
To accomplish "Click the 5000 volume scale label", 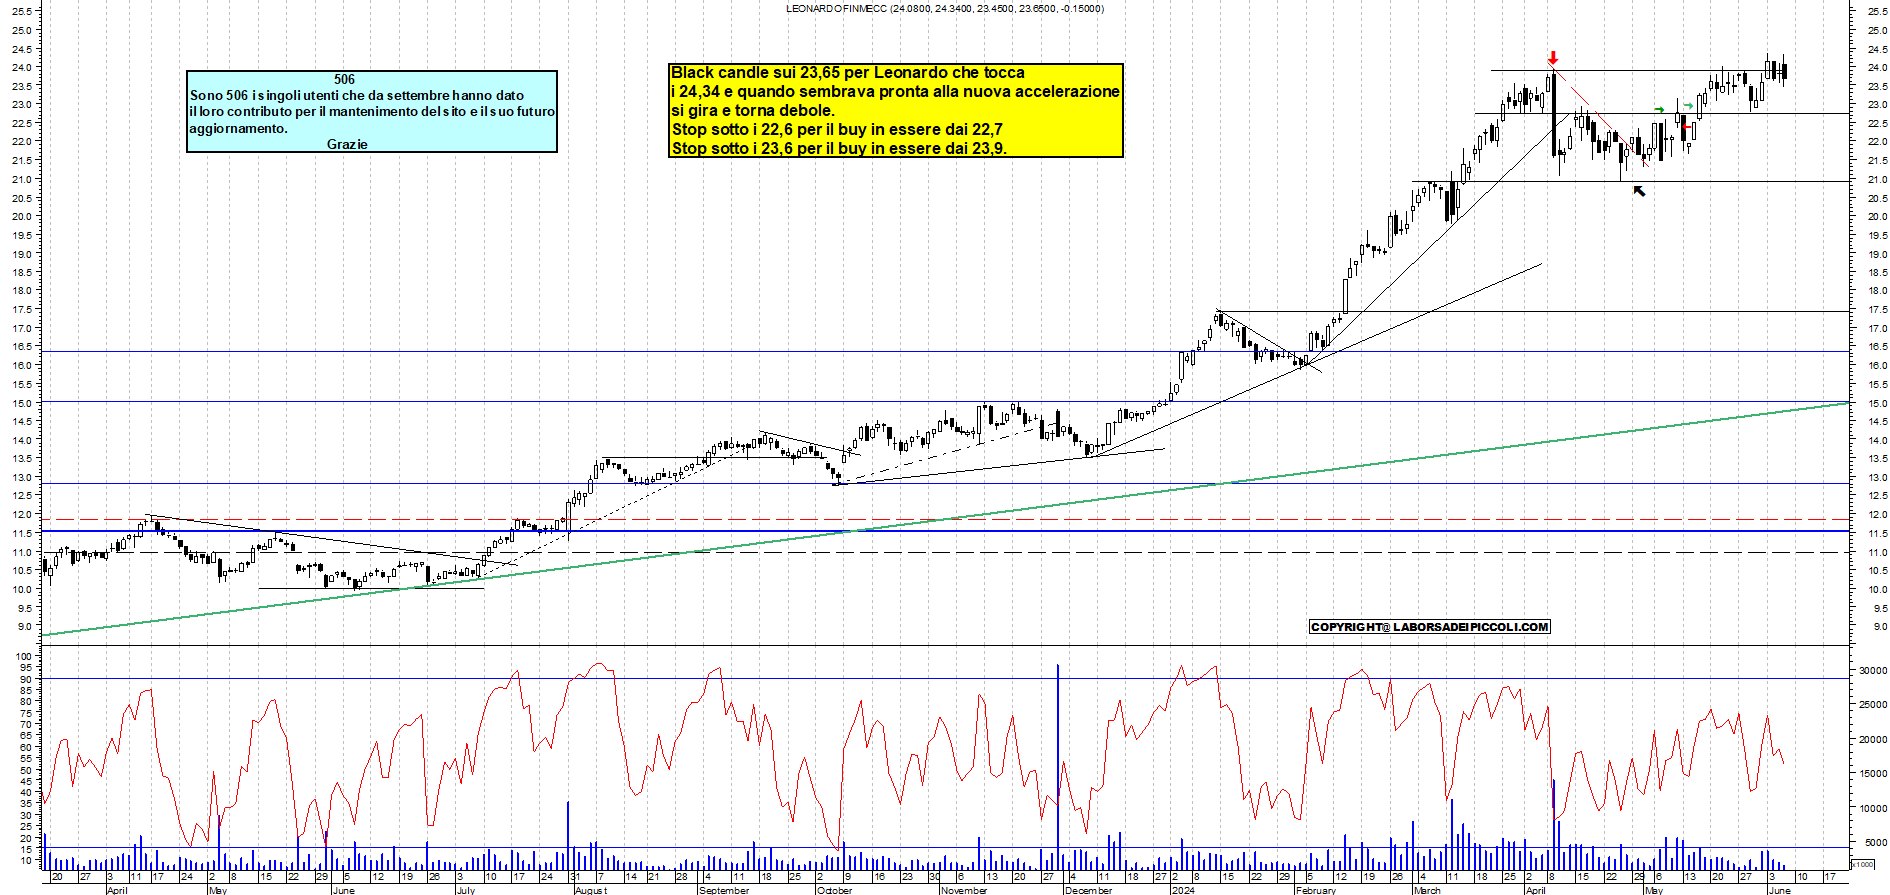I will click(1875, 843).
